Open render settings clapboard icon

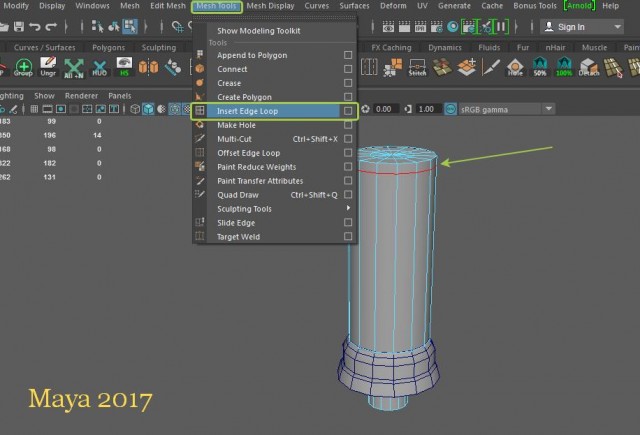[436, 27]
